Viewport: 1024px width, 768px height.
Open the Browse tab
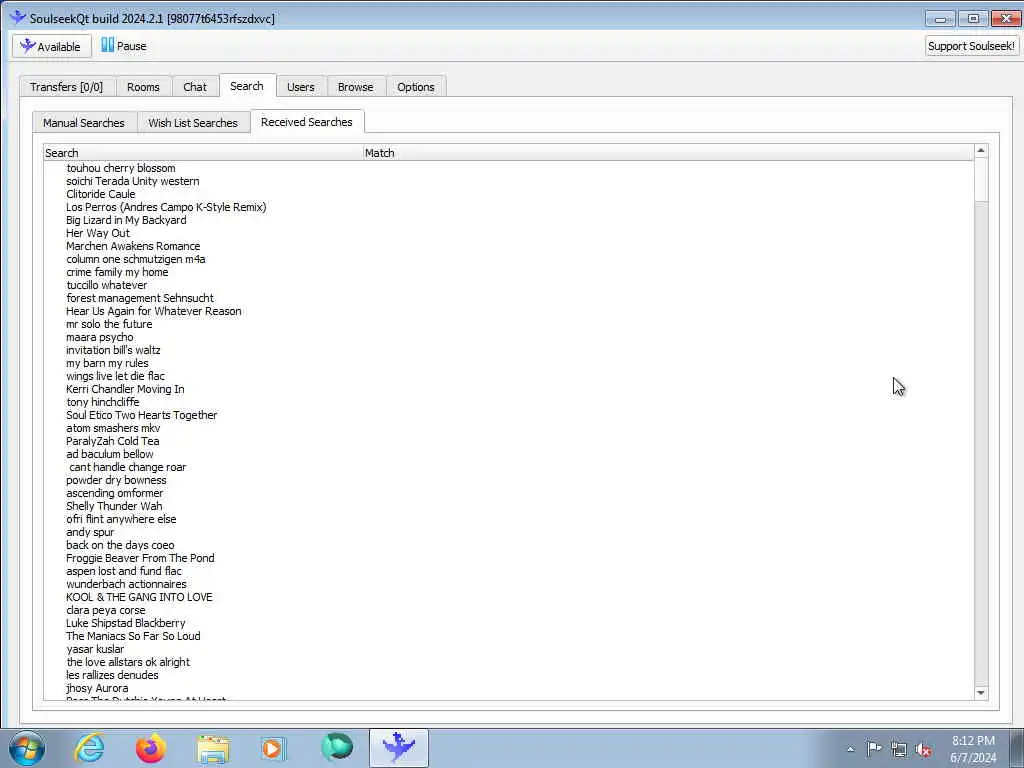point(355,87)
